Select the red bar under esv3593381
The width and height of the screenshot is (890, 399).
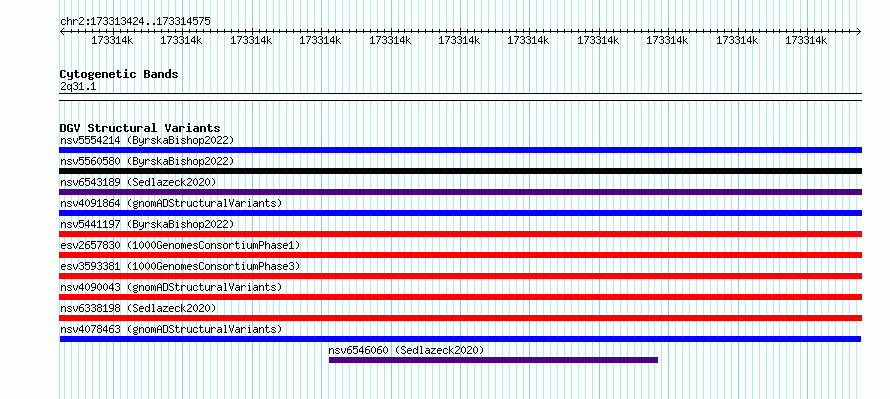click(460, 276)
